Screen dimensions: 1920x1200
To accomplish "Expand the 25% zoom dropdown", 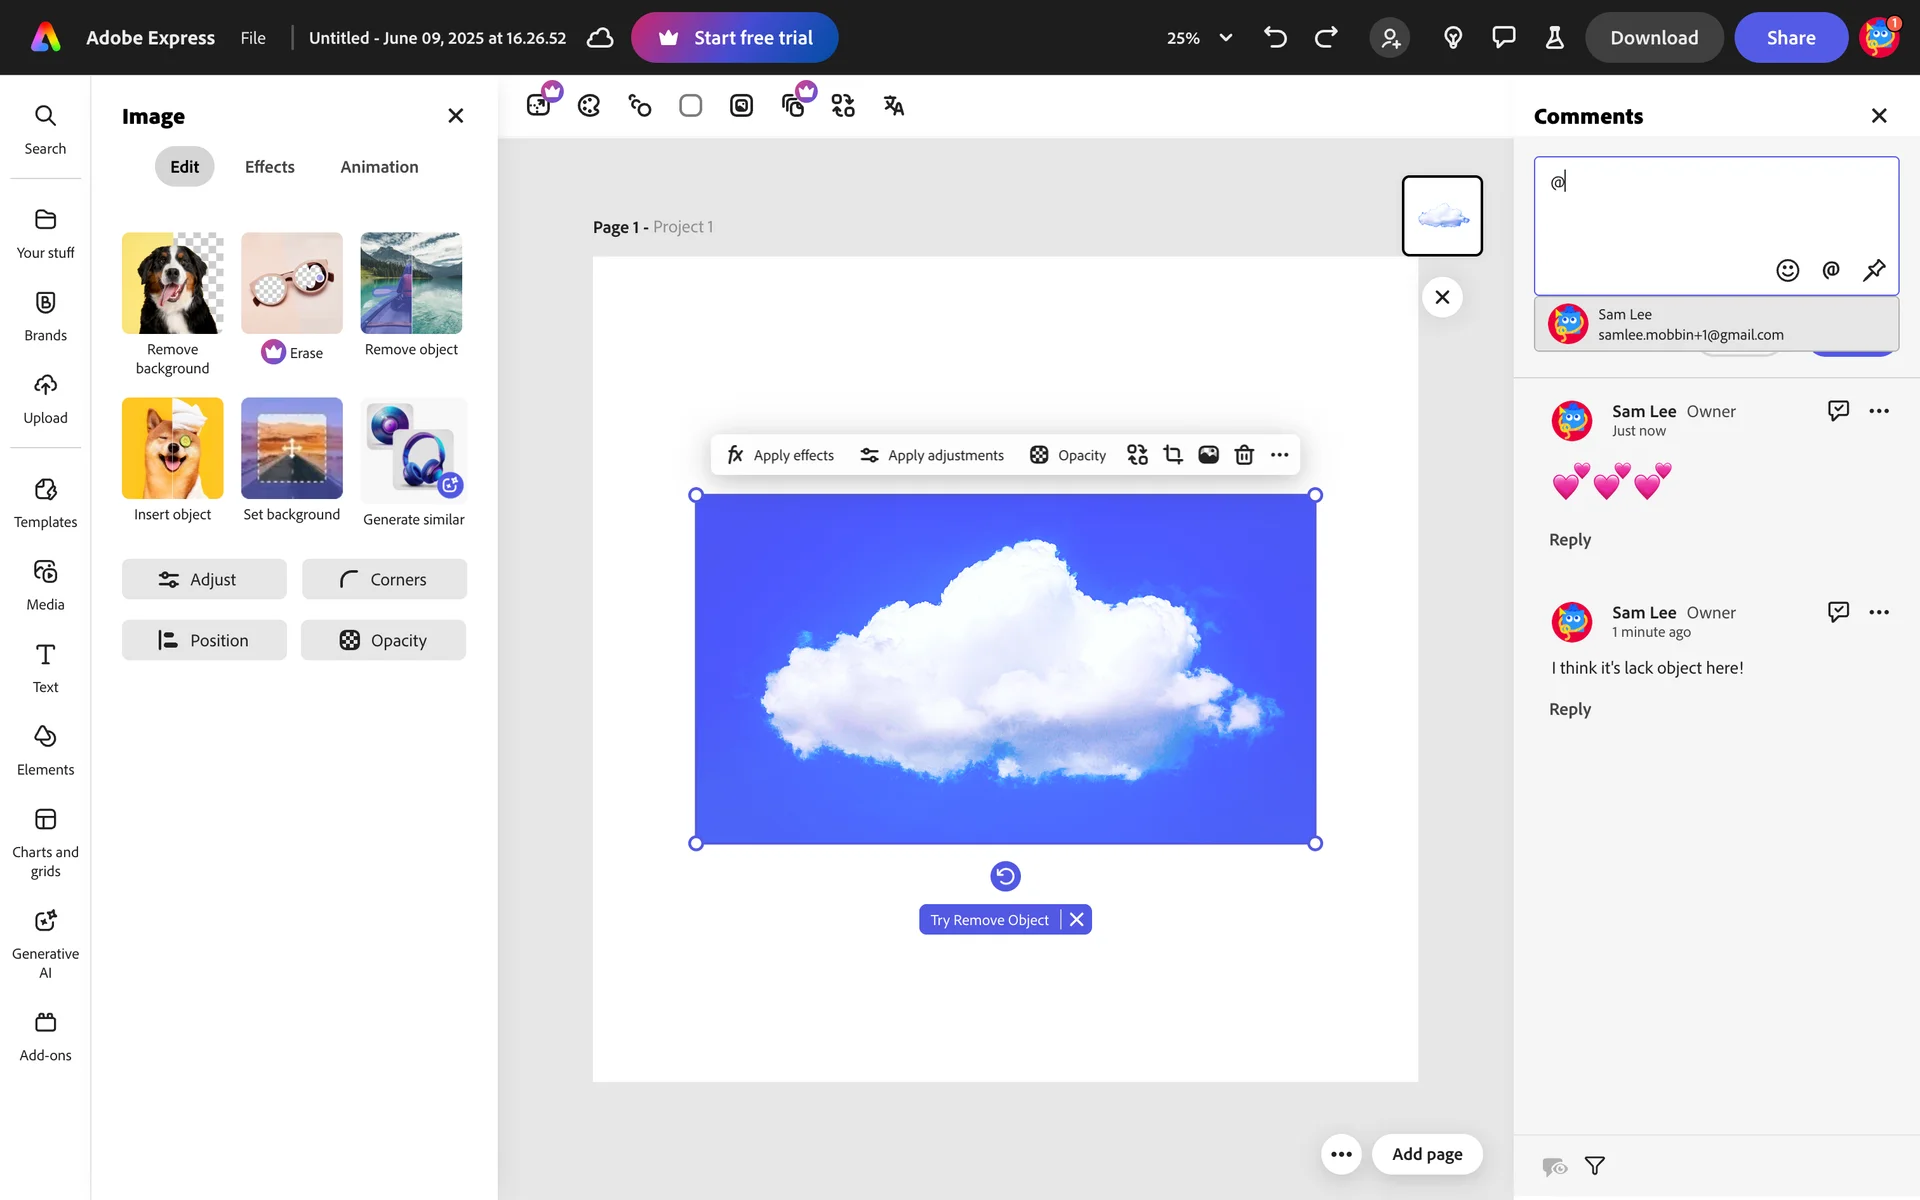I will 1225,38.
